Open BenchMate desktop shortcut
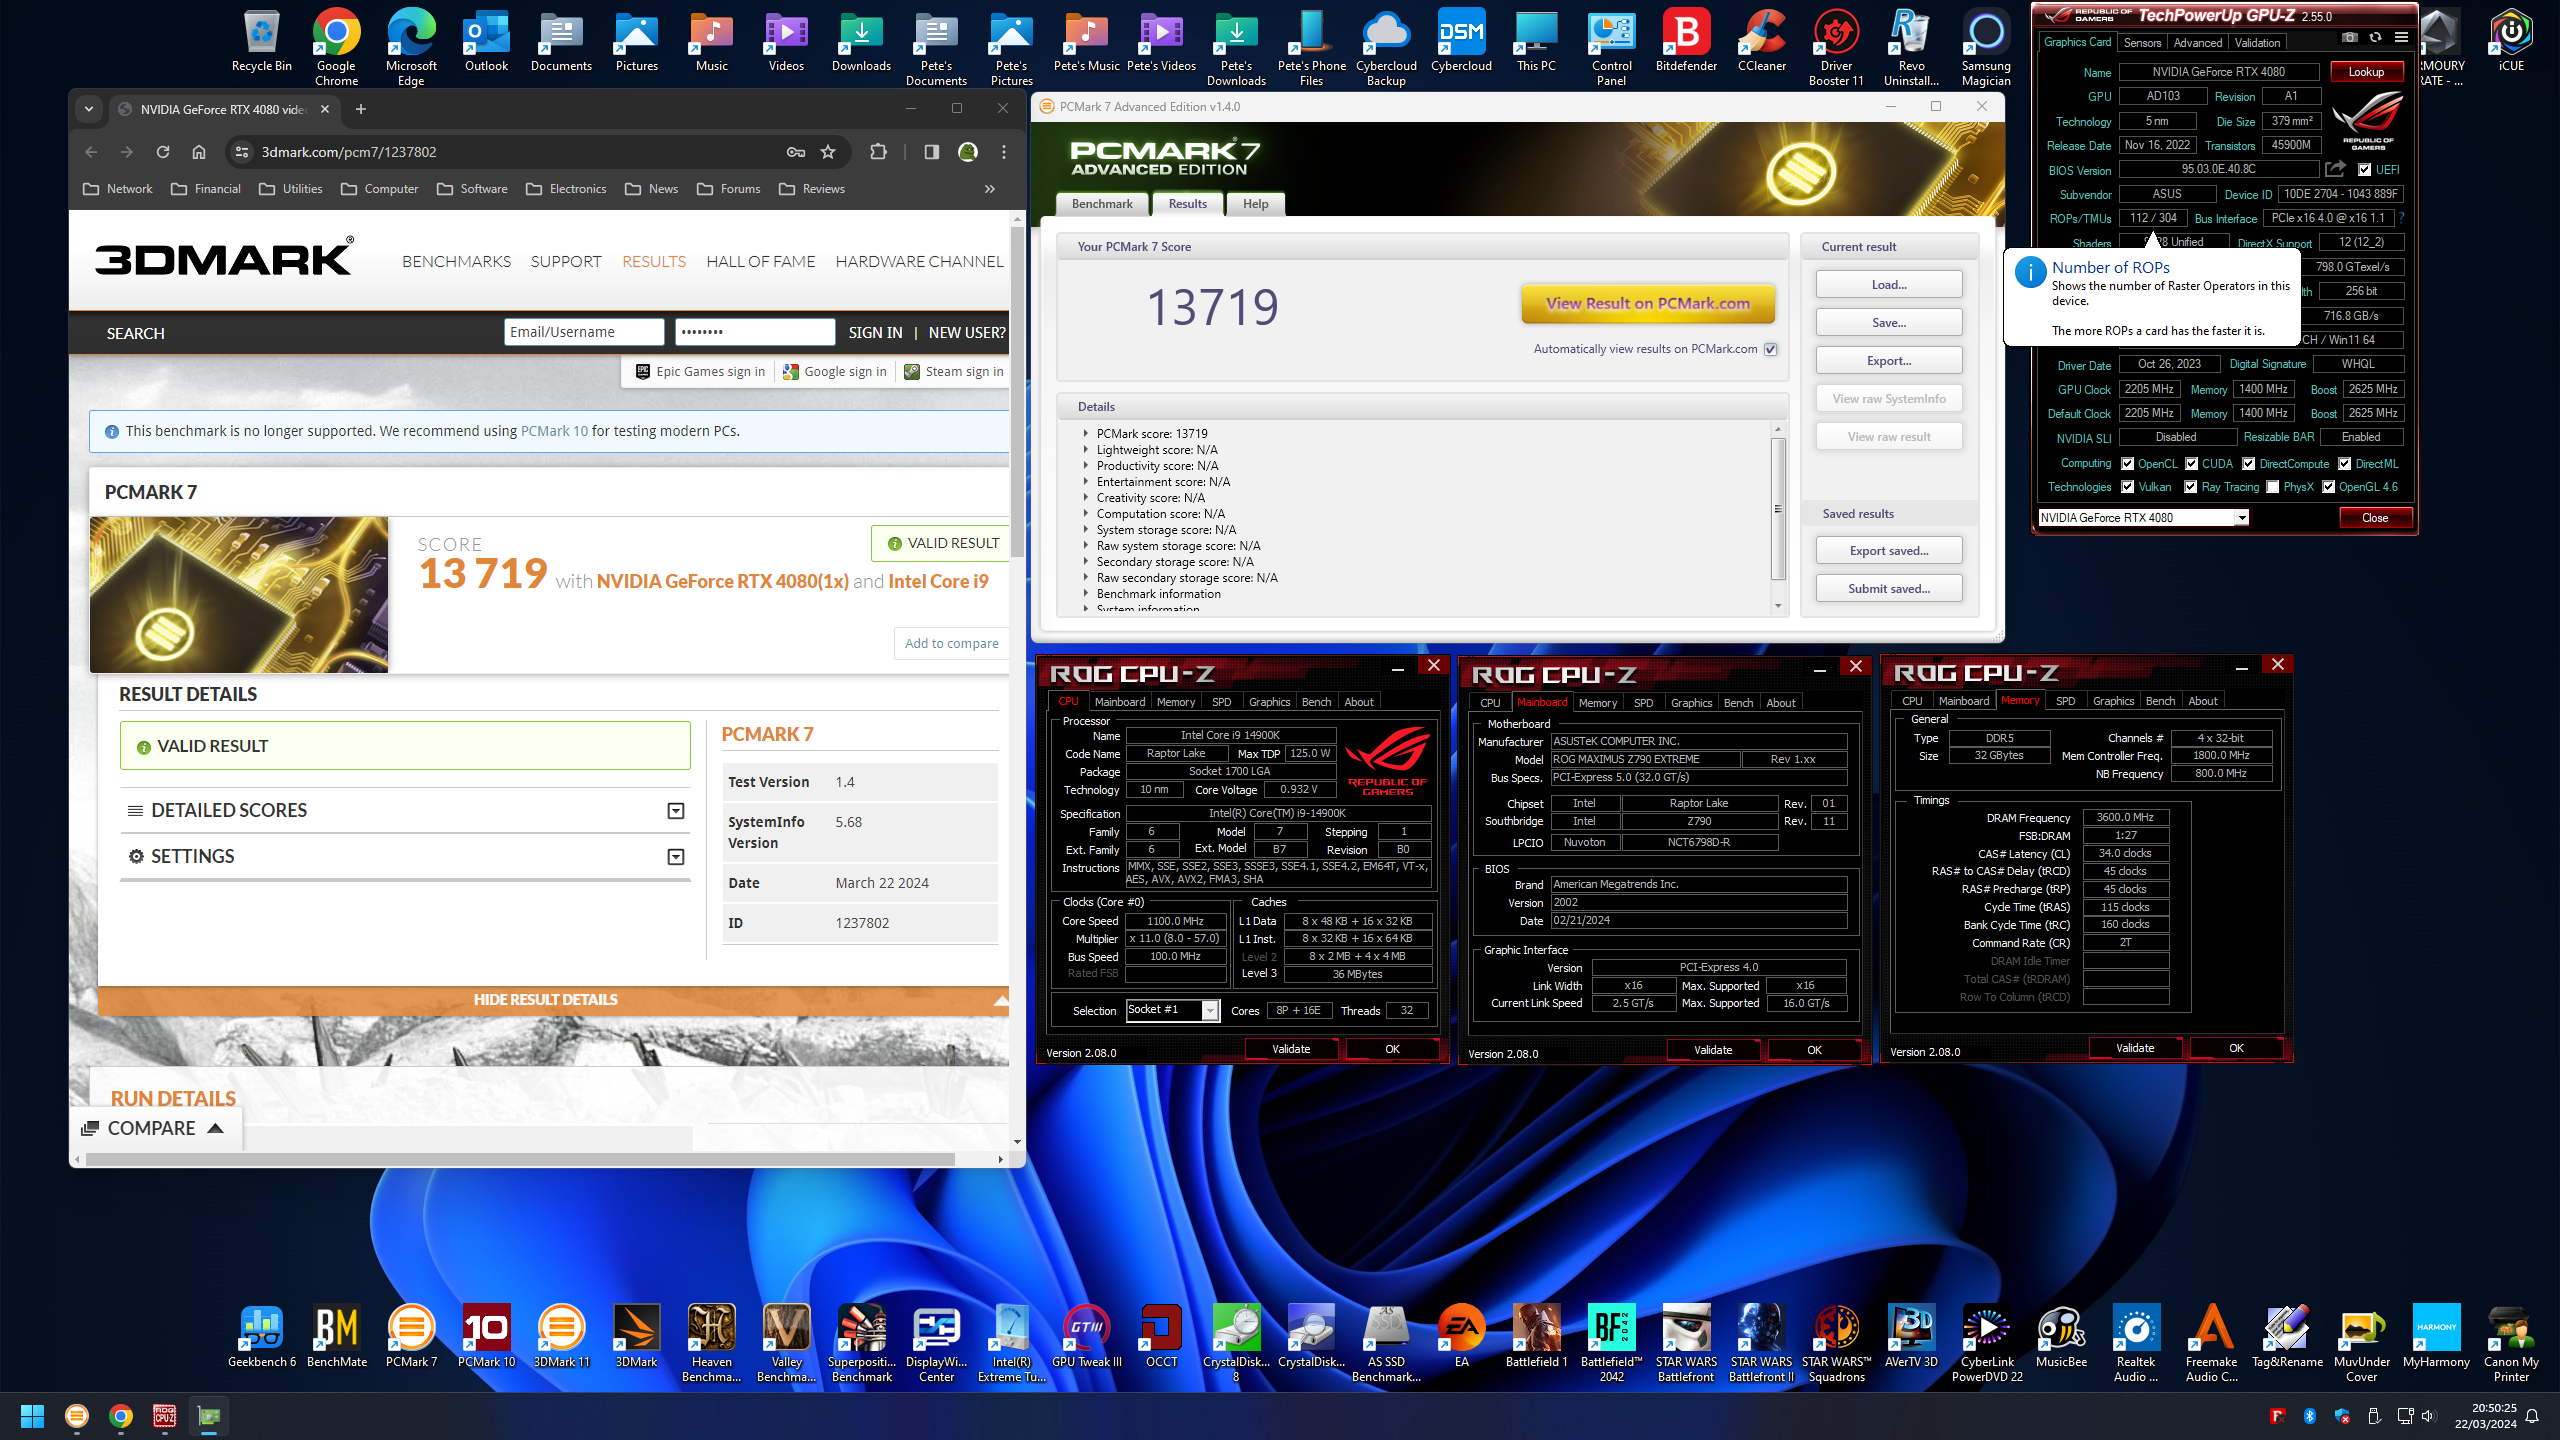 pos(337,1337)
